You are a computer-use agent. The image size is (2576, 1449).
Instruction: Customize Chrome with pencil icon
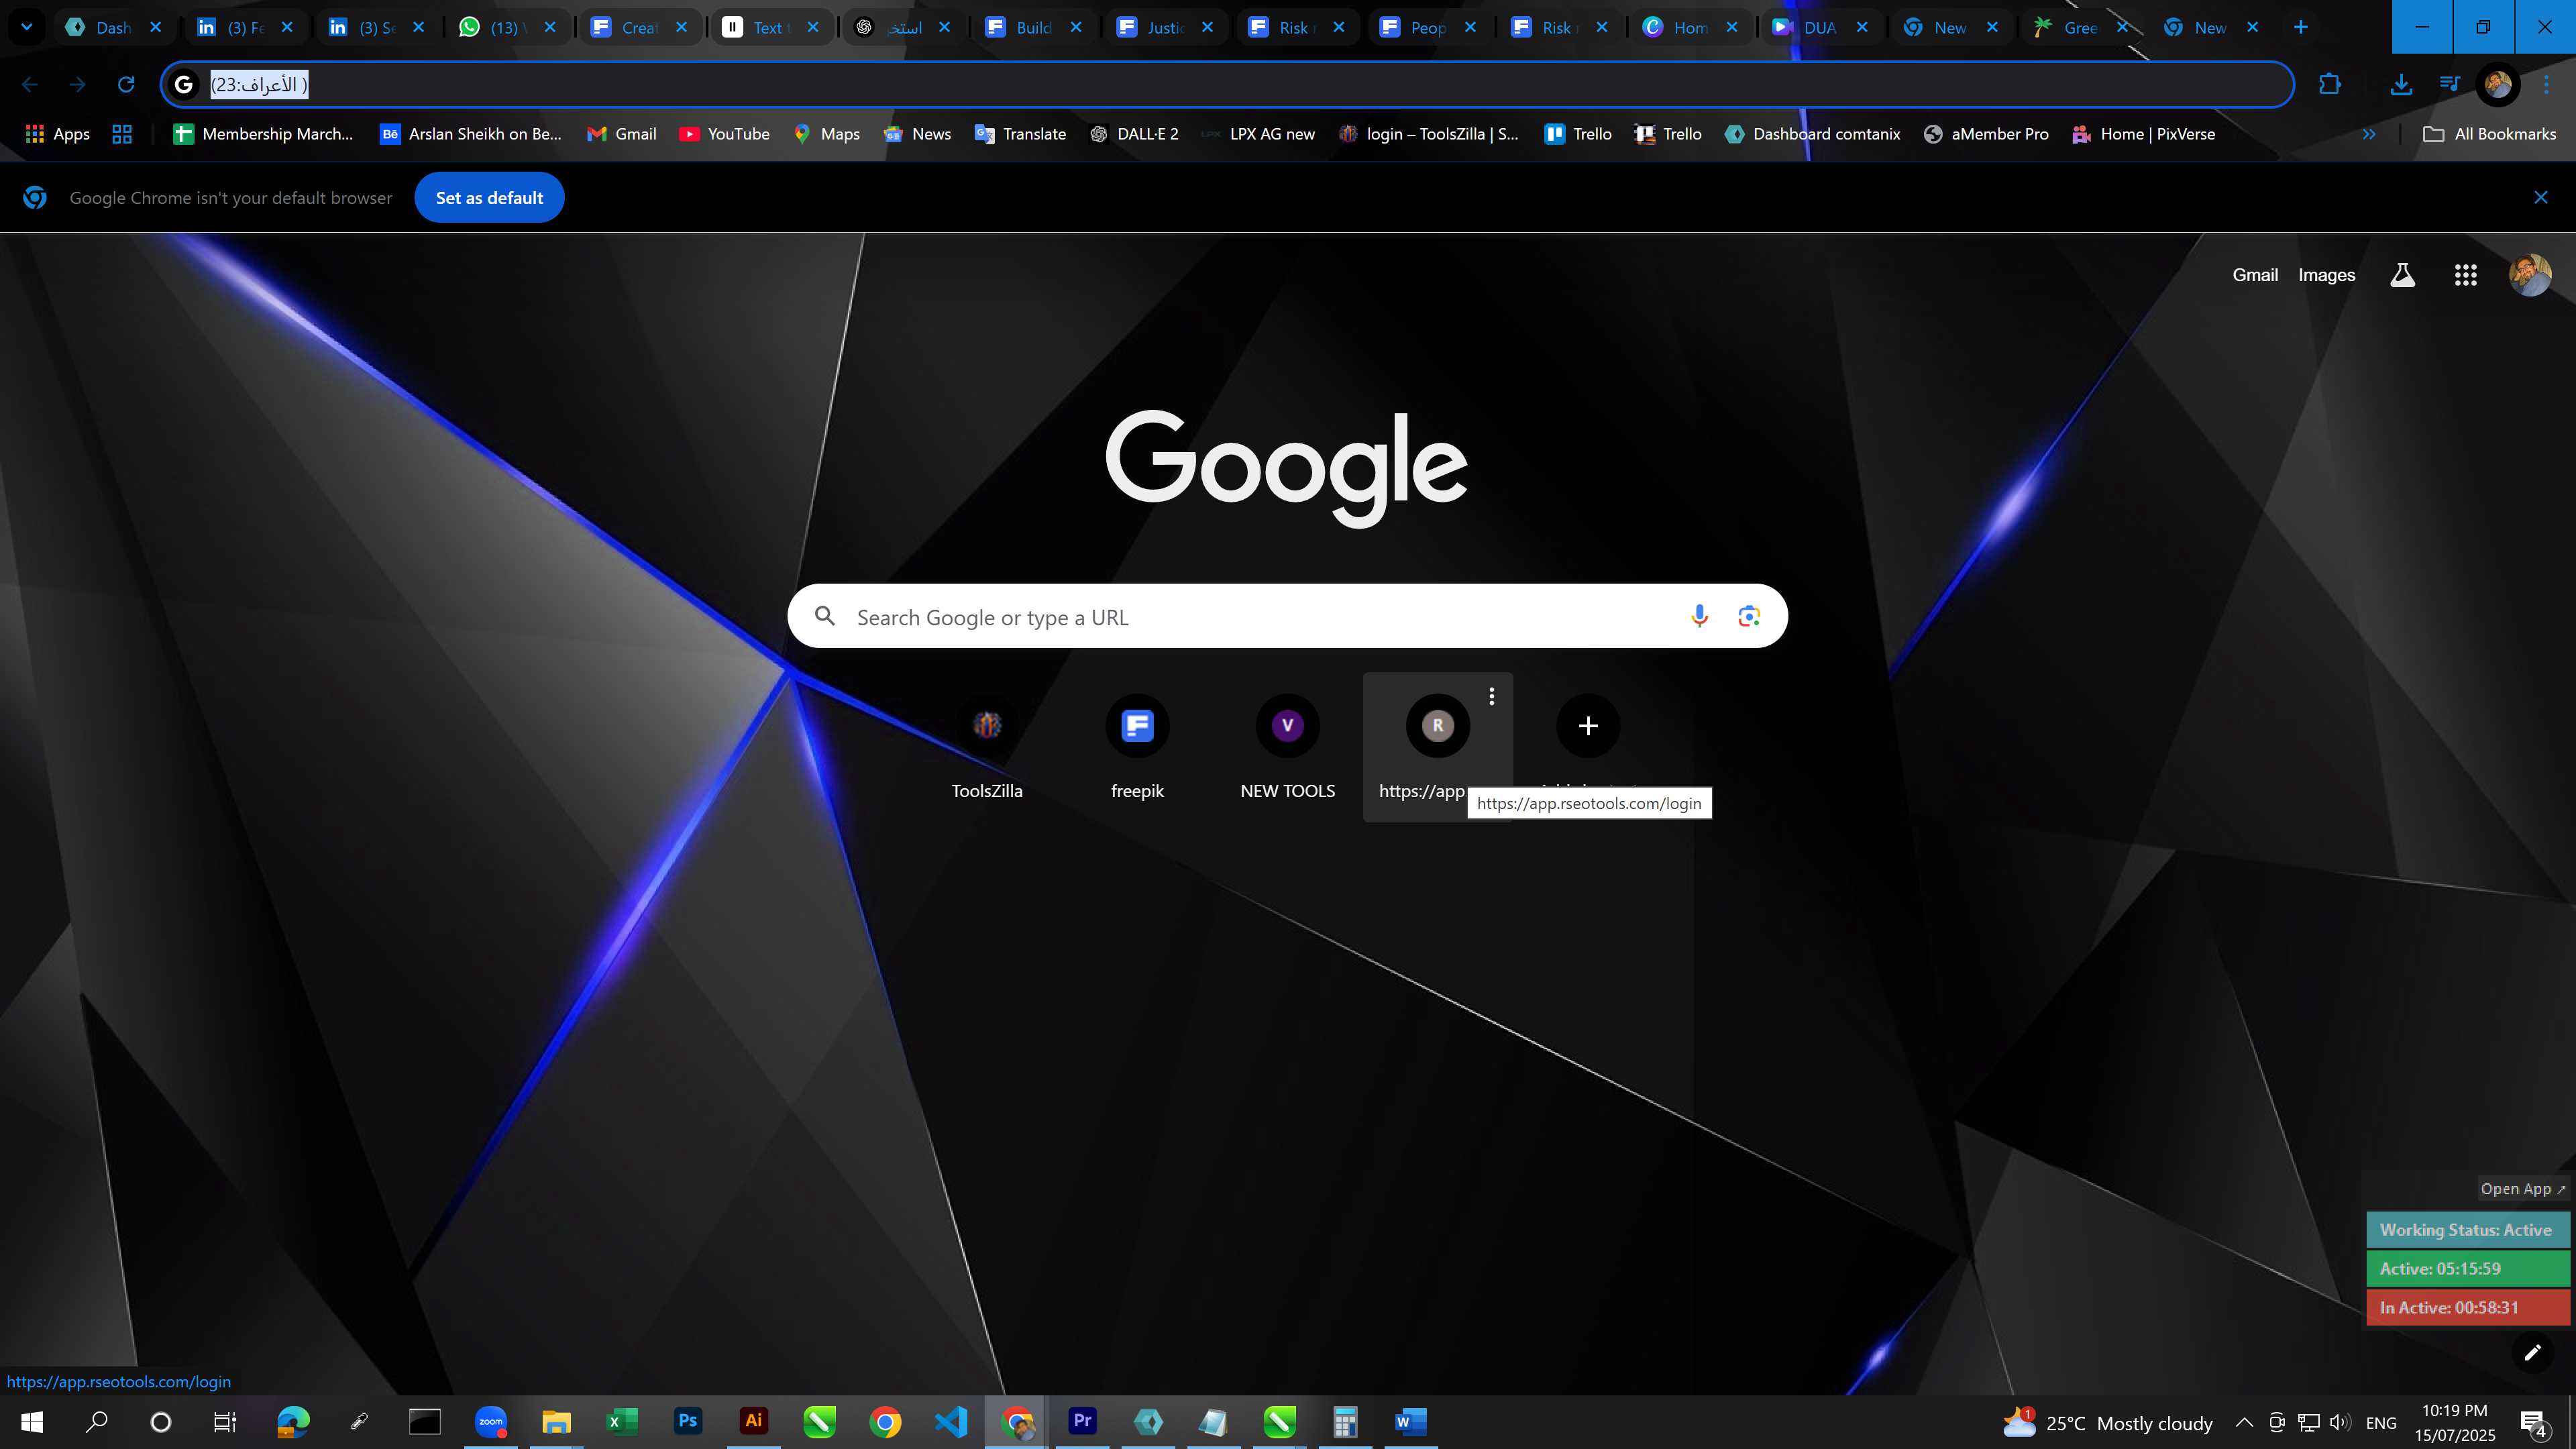coord(2532,1353)
